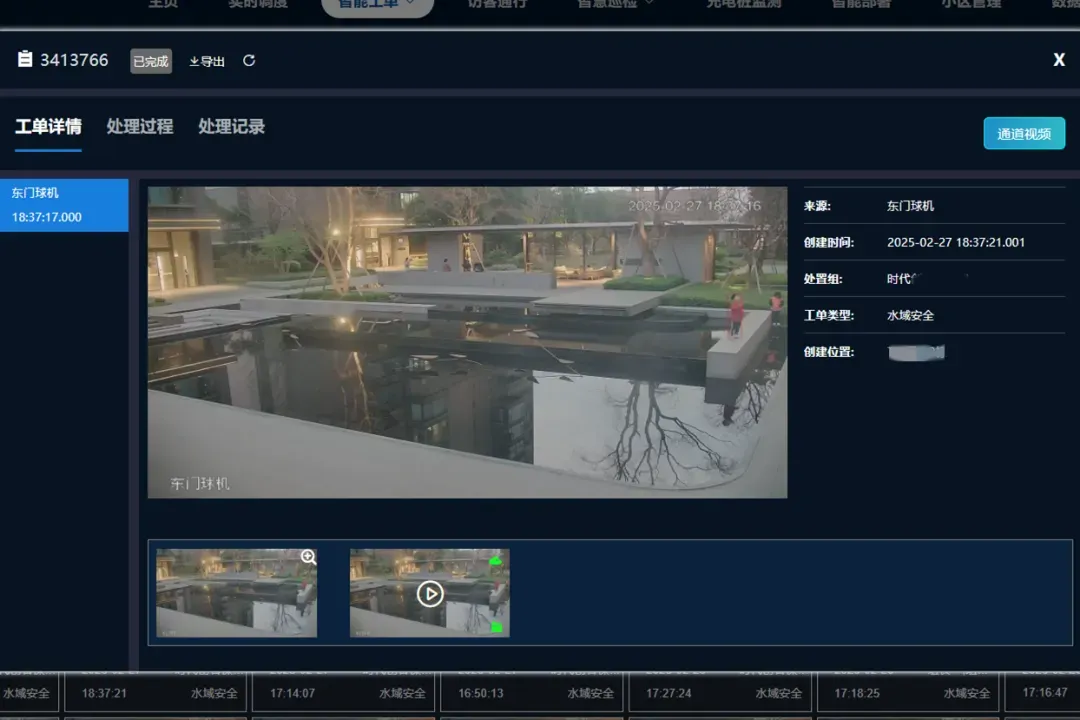Switch to the 处理过程 tab
Image resolution: width=1080 pixels, height=720 pixels.
(x=140, y=127)
